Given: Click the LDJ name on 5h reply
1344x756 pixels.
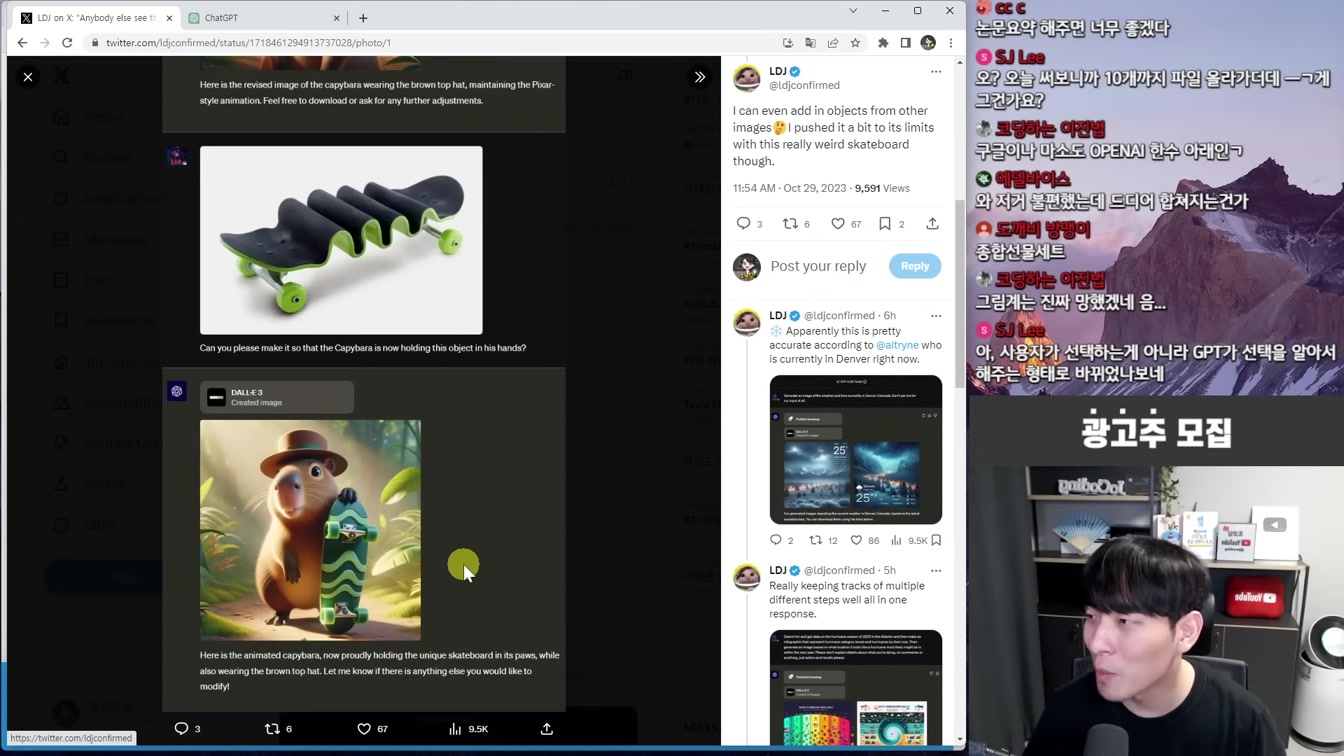Looking at the screenshot, I should [778, 570].
